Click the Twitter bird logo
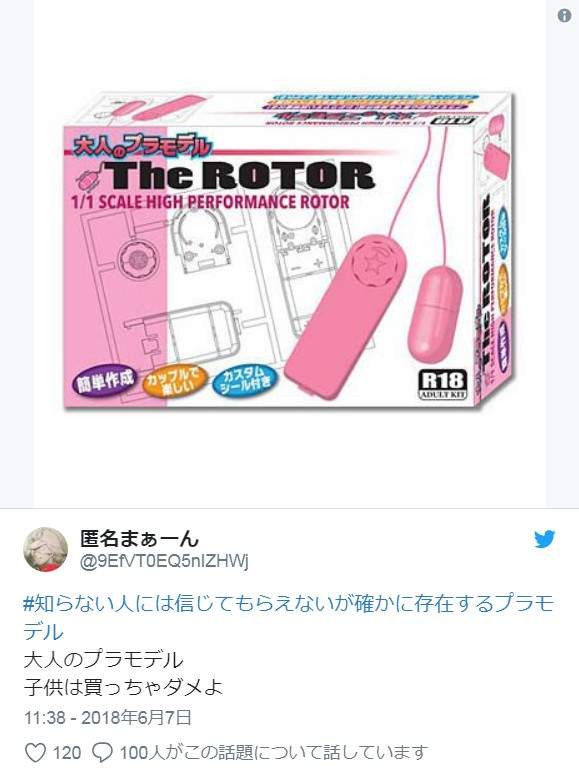 pos(545,539)
